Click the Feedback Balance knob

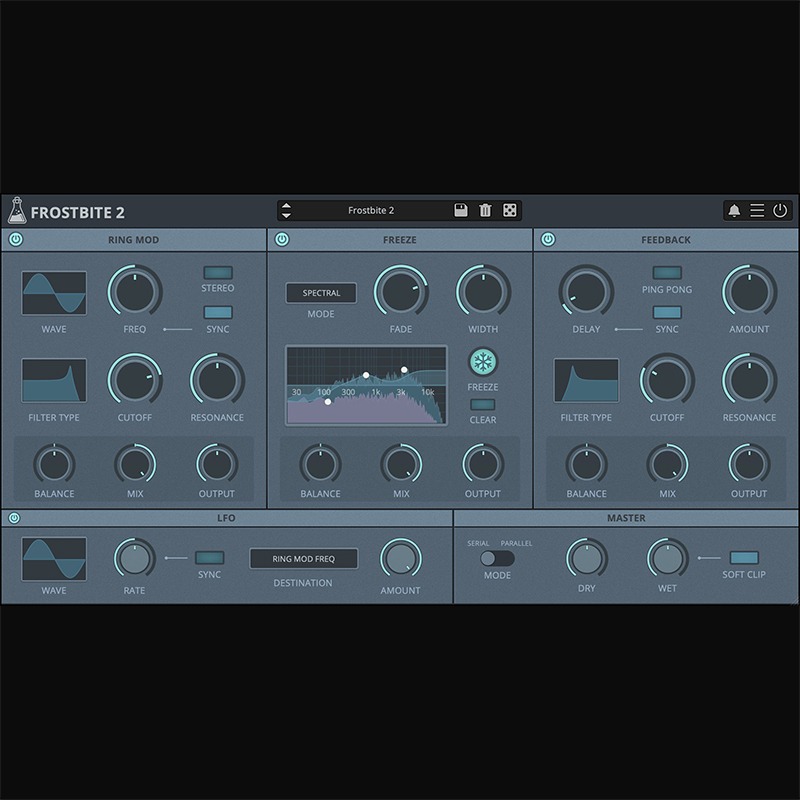(587, 464)
